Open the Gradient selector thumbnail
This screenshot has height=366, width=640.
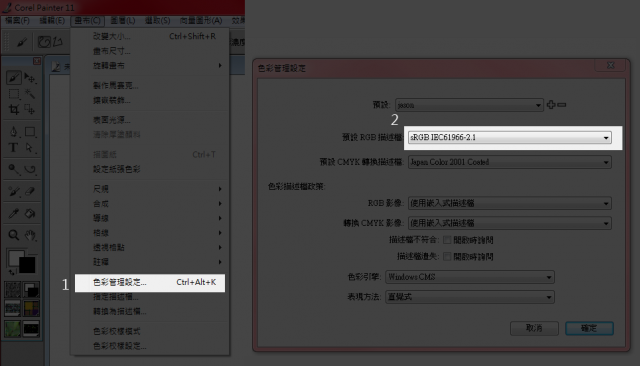[31, 289]
